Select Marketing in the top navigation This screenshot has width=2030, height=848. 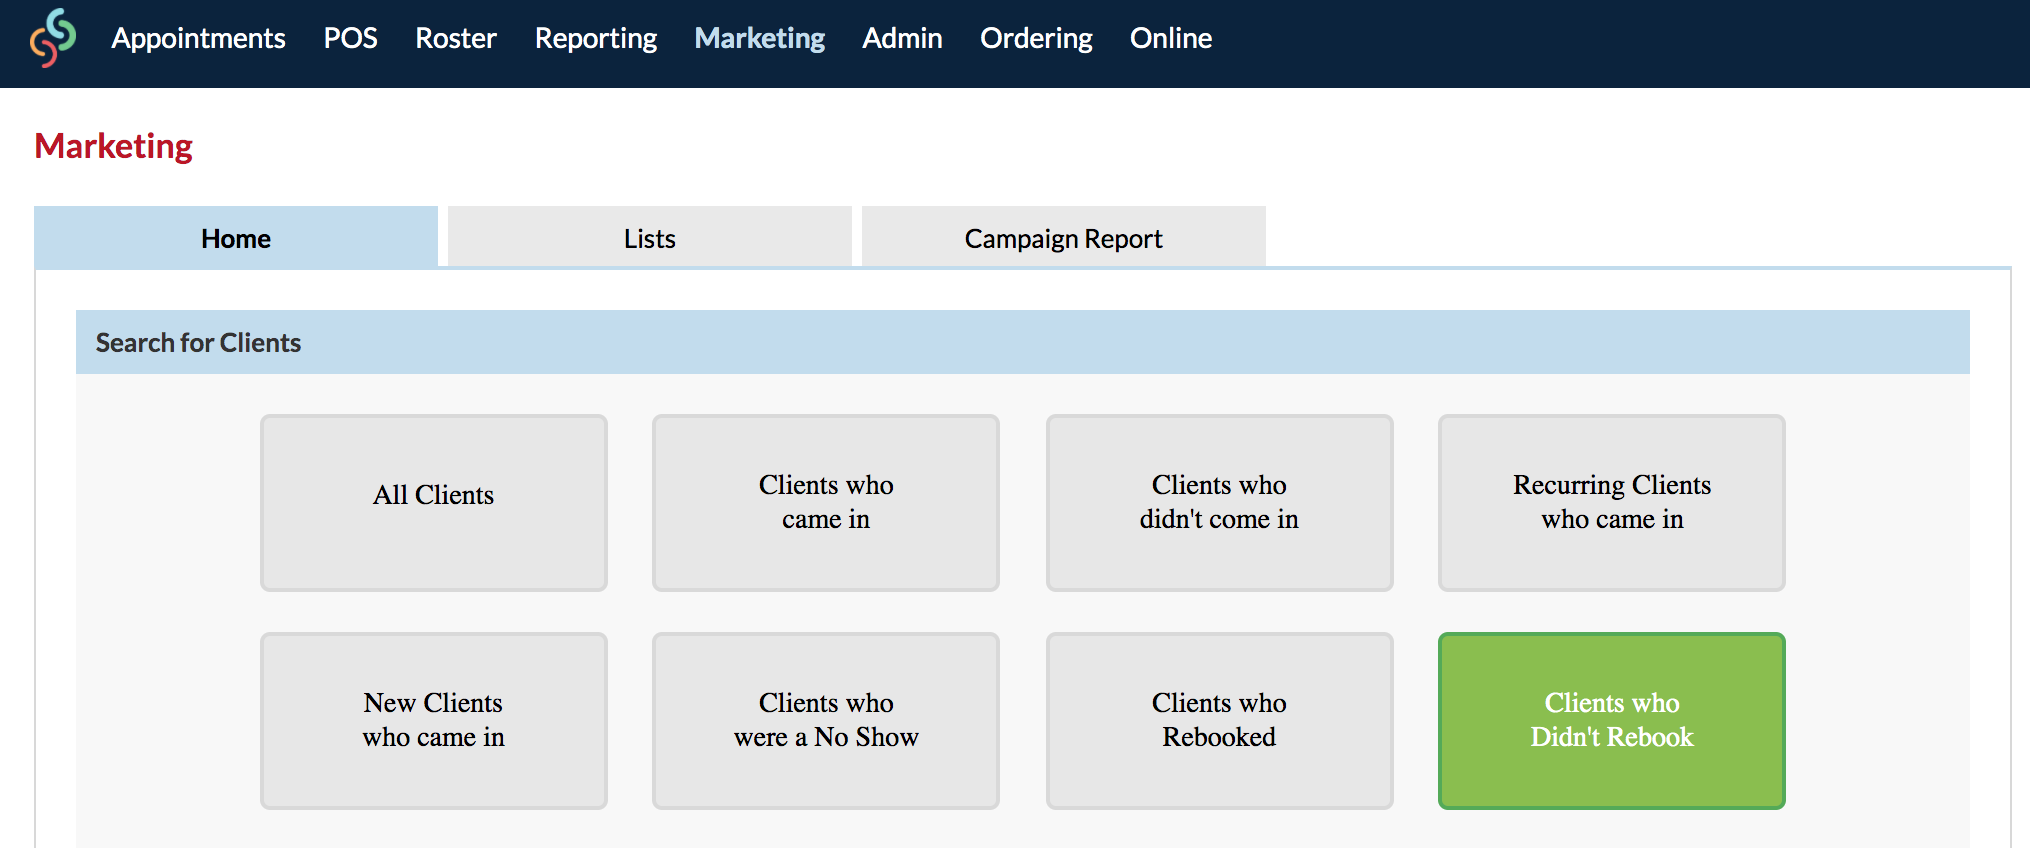click(x=760, y=38)
